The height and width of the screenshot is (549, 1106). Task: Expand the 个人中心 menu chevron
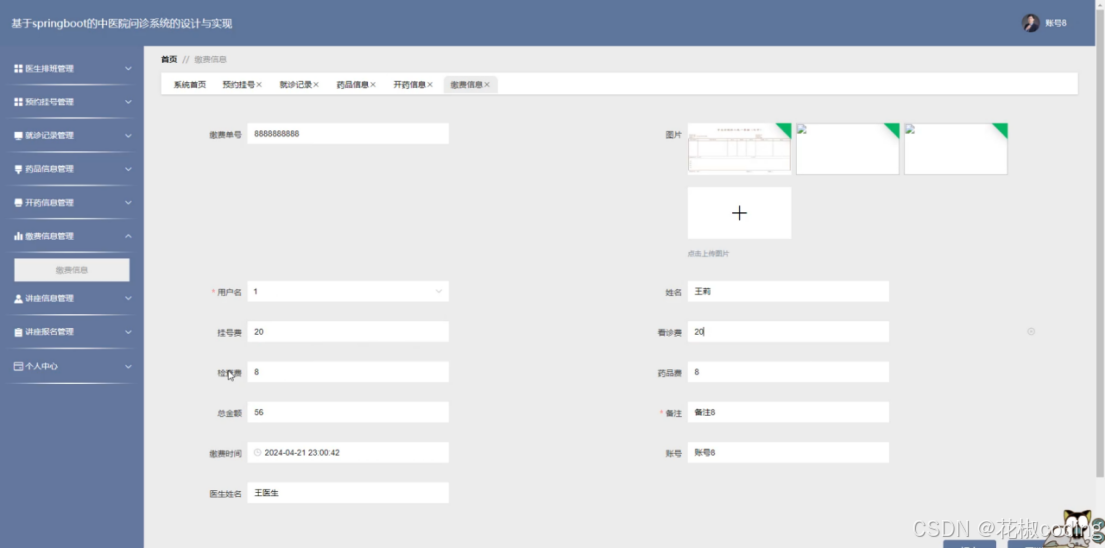click(x=128, y=366)
